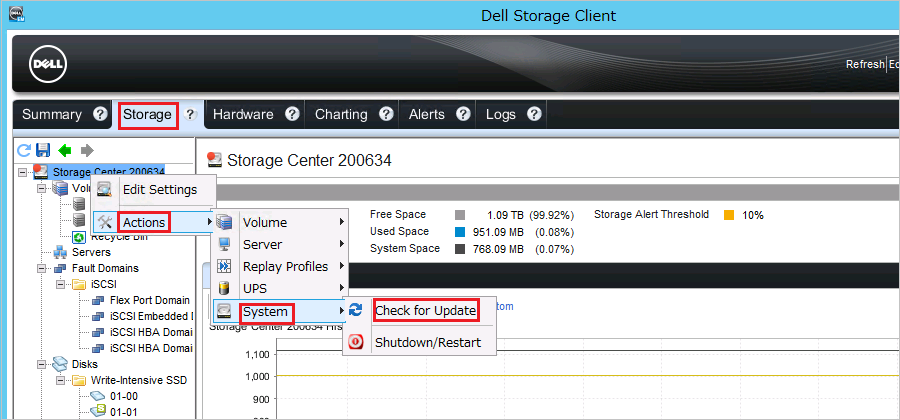Select Storage Center 200634 in tree
The image size is (900, 420).
pyautogui.click(x=108, y=172)
